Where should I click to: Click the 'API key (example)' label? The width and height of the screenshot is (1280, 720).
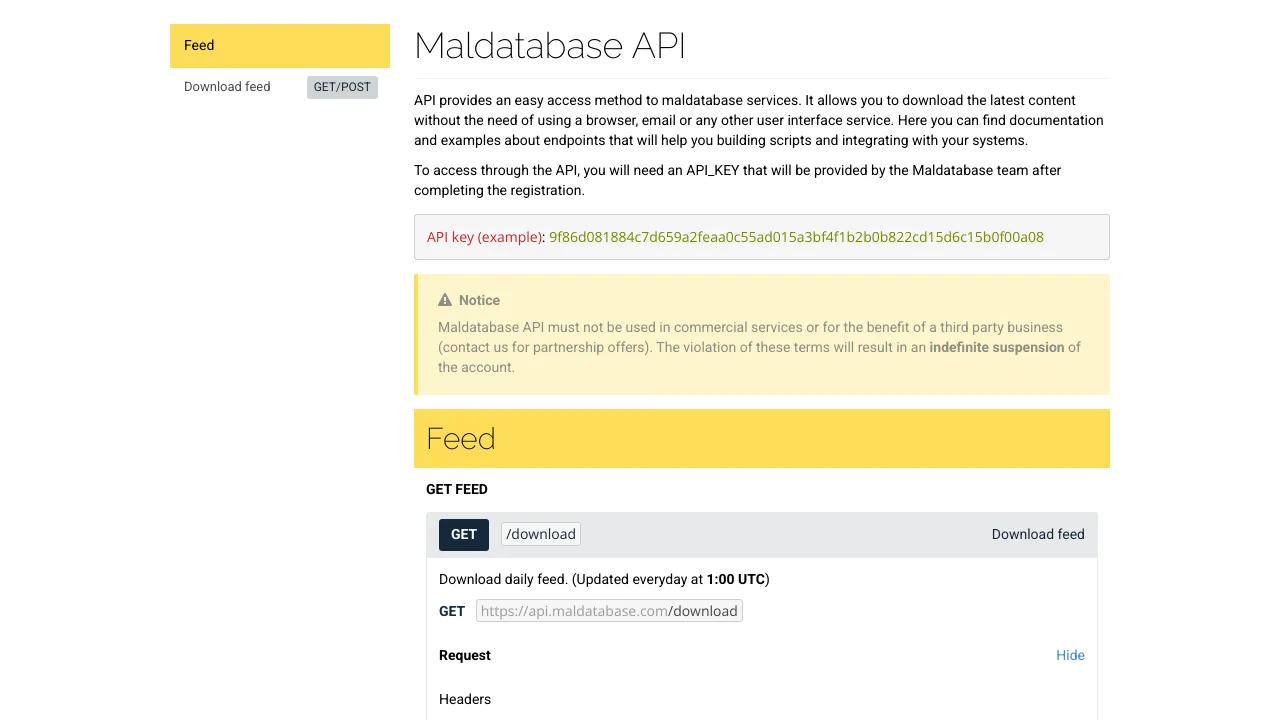click(x=485, y=237)
